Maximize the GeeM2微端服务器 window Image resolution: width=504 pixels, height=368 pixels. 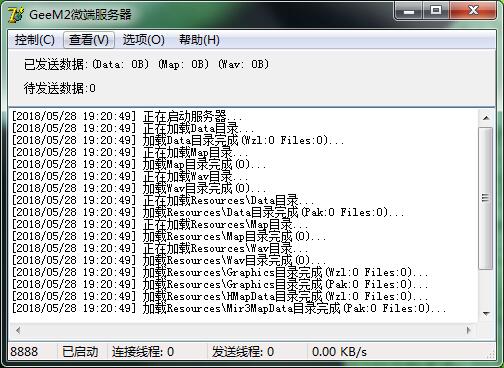point(436,11)
